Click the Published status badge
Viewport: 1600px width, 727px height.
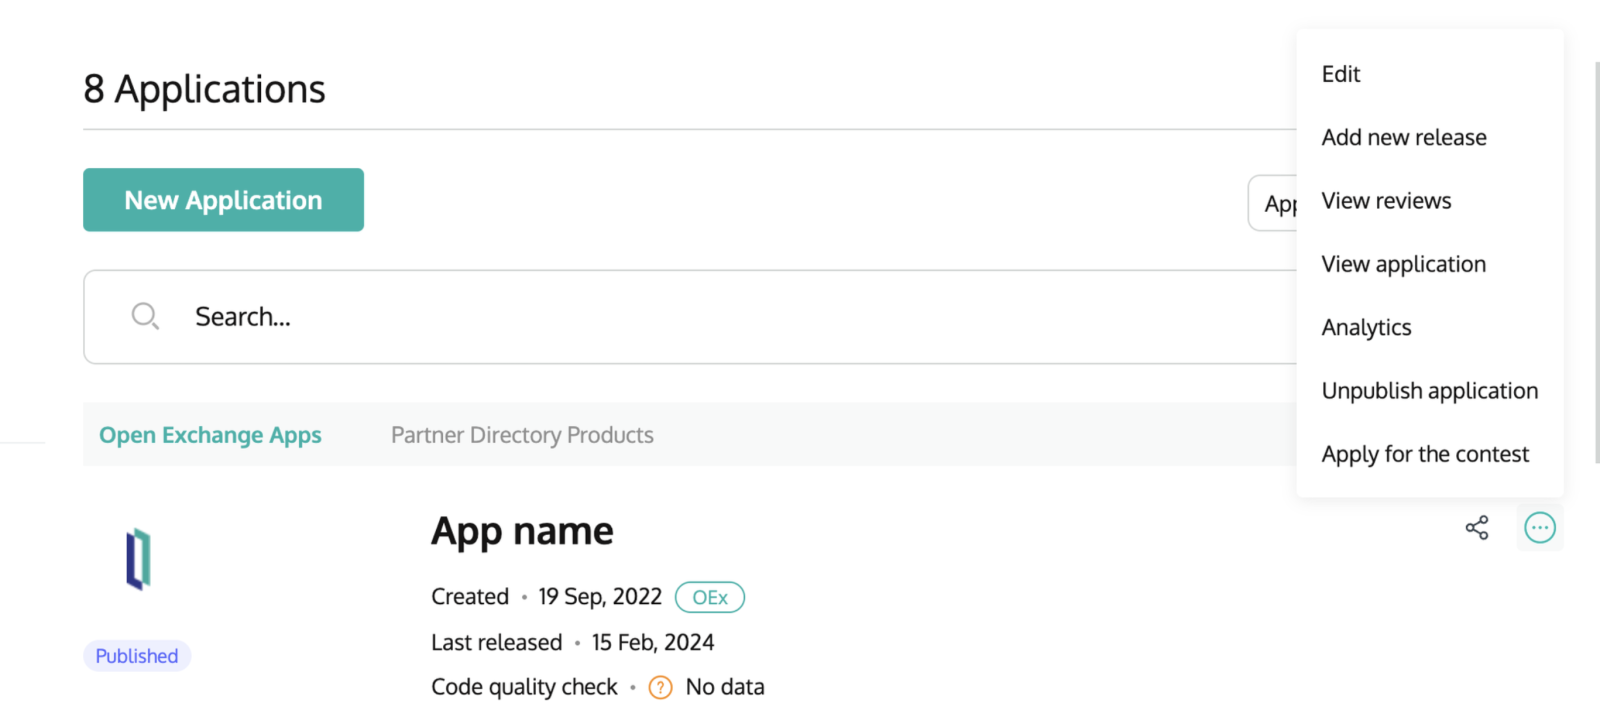(x=137, y=656)
